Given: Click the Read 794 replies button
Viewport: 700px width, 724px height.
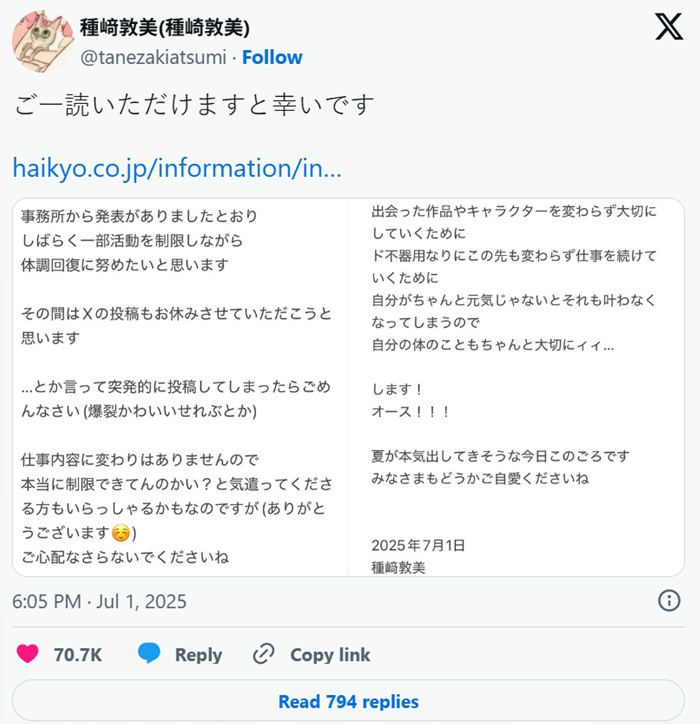Looking at the screenshot, I should pos(348,701).
